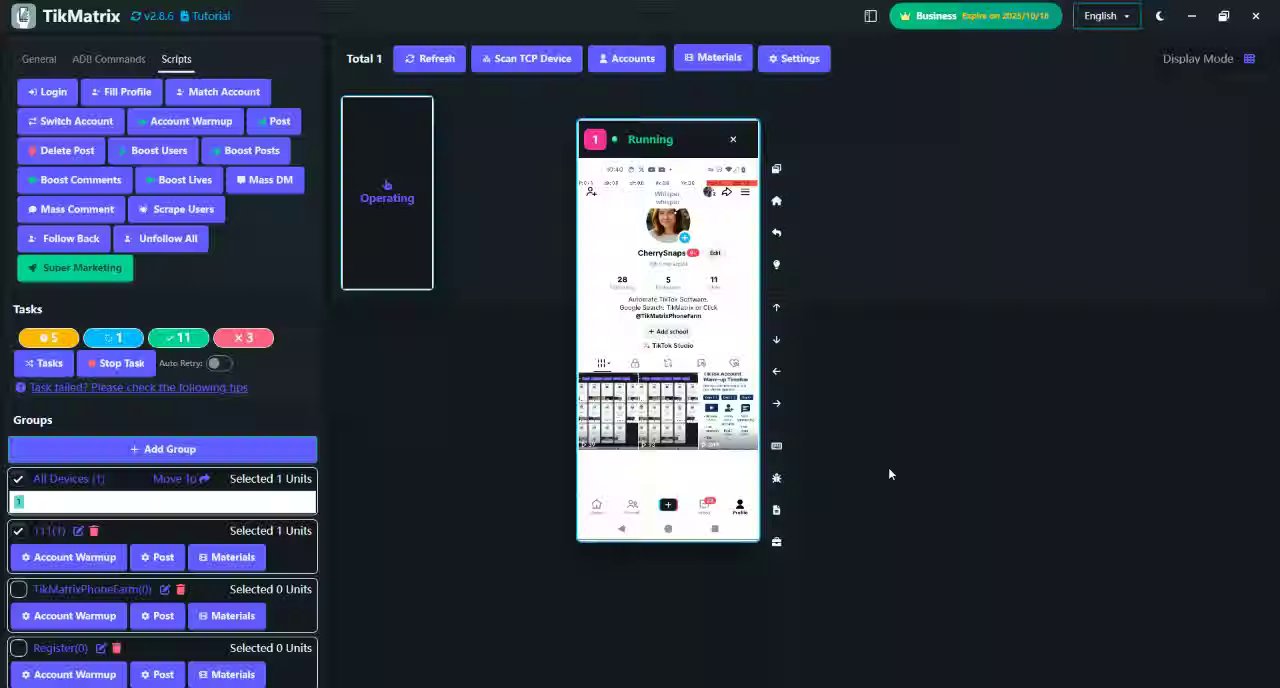Open the Tutorial link in the header
1280x688 pixels.
[205, 16]
